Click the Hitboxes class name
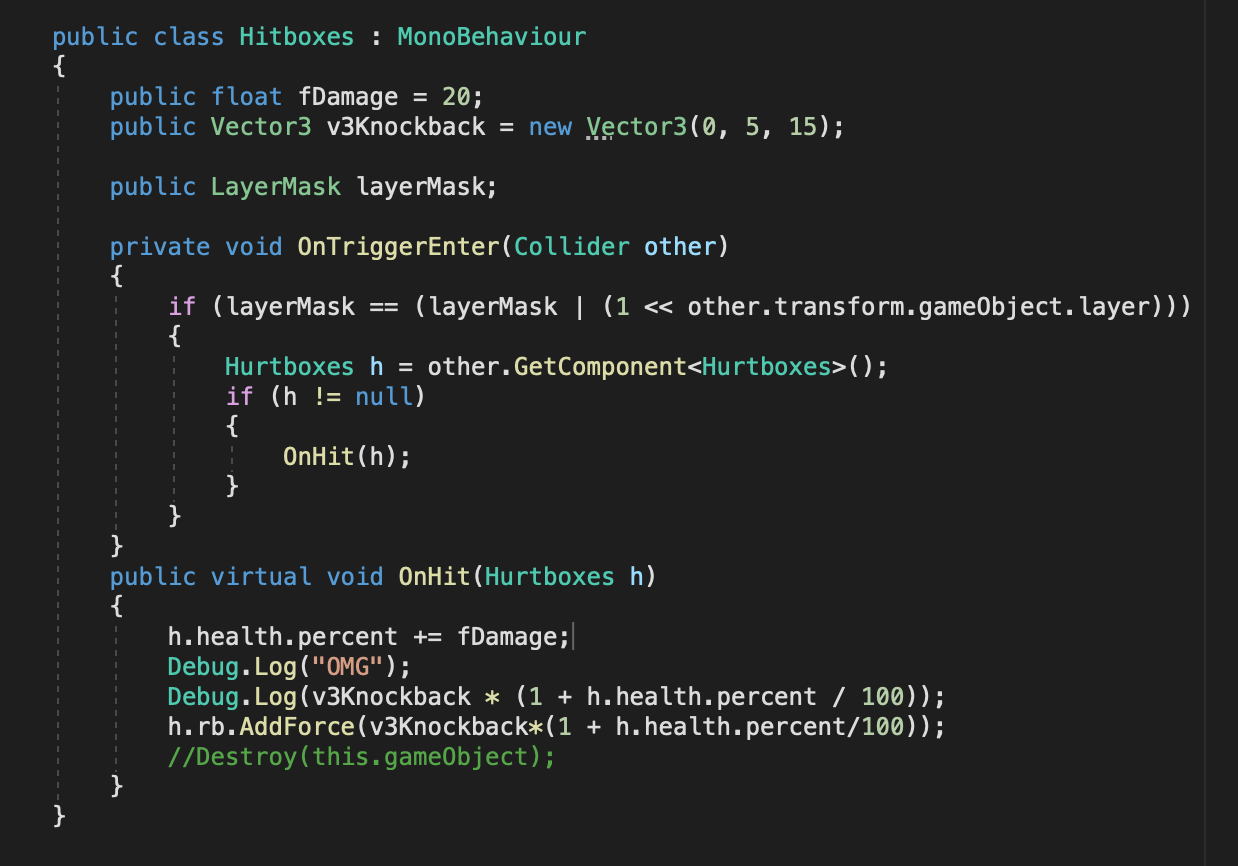This screenshot has height=866, width=1238. pos(296,37)
